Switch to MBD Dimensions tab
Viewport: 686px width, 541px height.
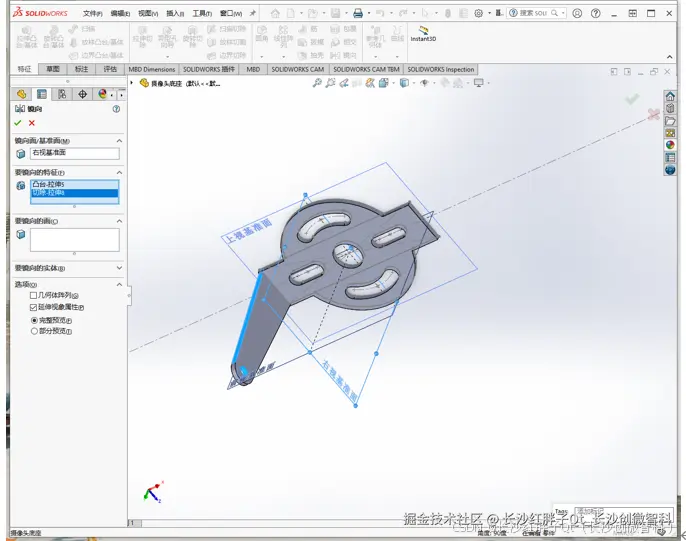click(151, 69)
